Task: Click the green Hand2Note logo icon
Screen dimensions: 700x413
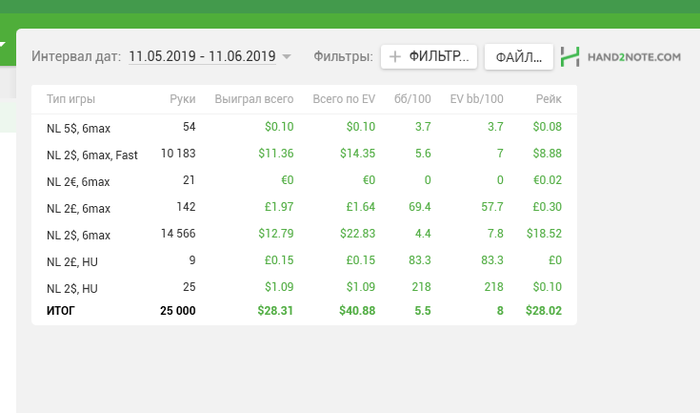Action: (570, 57)
